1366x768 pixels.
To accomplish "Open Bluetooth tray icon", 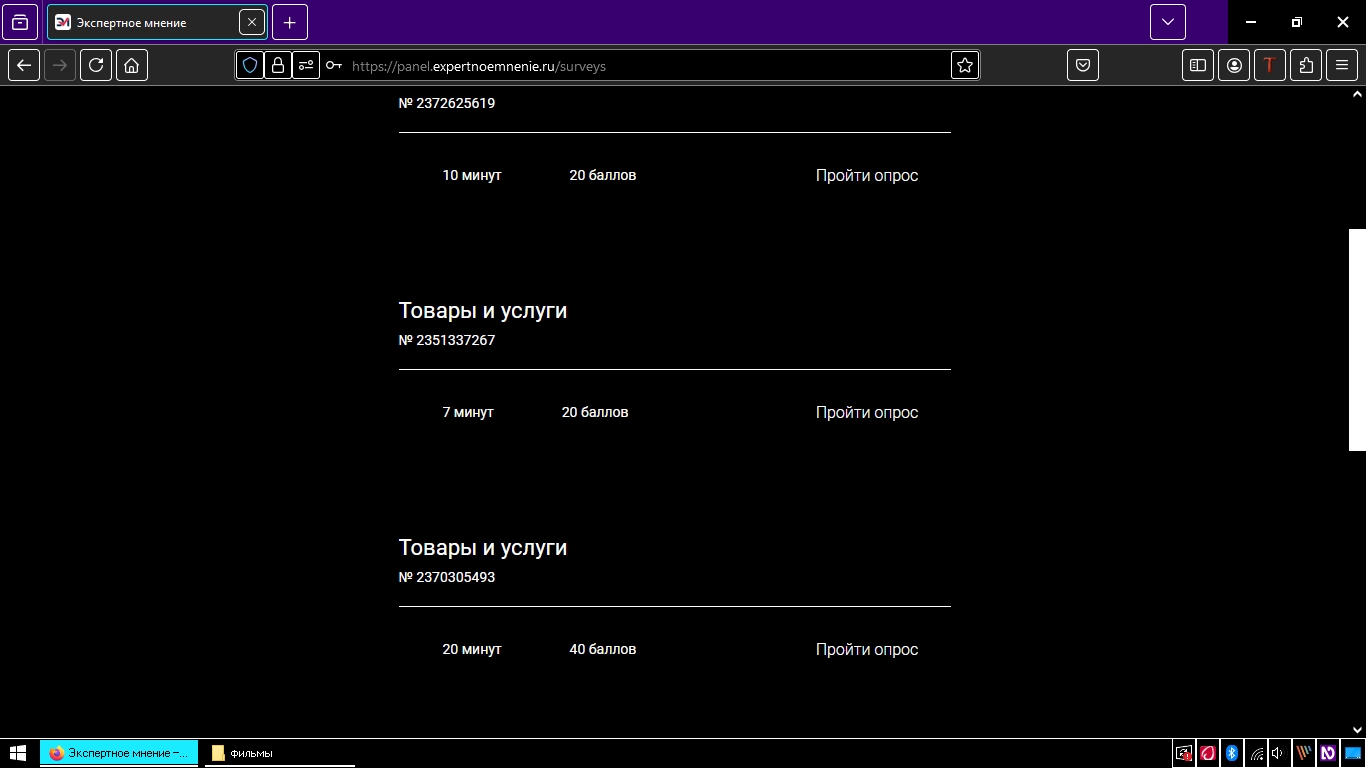I will click(1232, 753).
